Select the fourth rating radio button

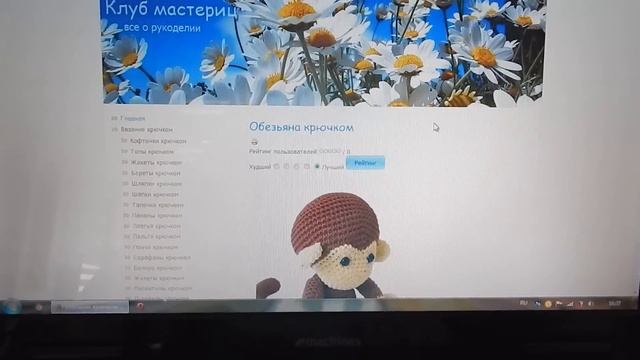point(307,166)
